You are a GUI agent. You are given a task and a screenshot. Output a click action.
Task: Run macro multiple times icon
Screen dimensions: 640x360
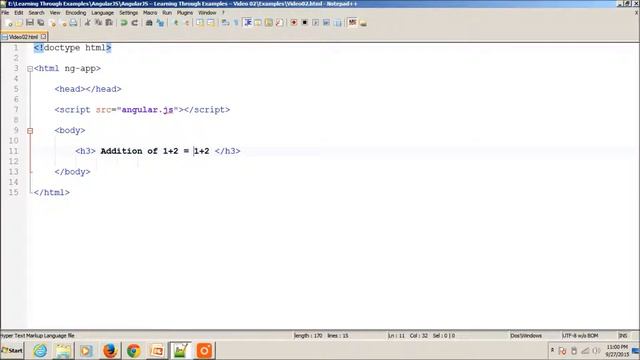326,23
